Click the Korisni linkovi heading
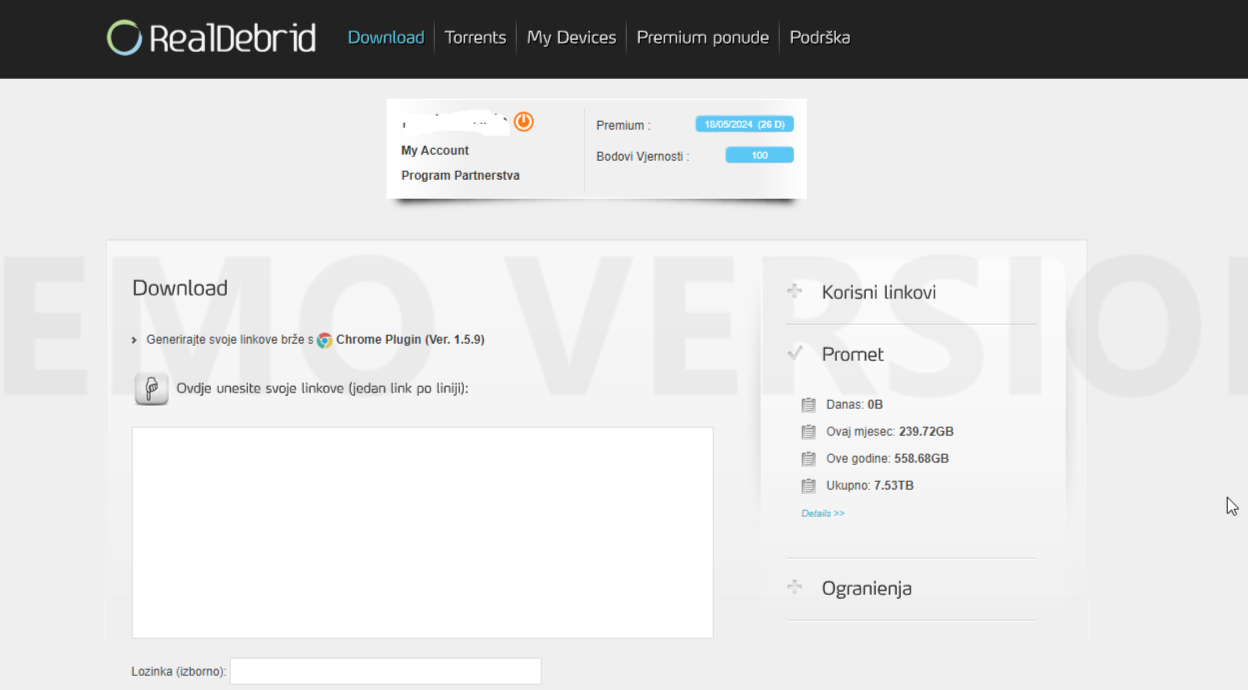This screenshot has height=690, width=1248. 879,293
